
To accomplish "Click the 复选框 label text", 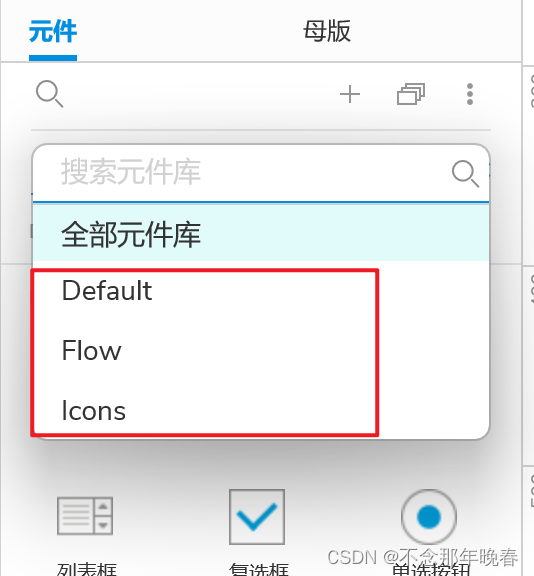I will [259, 569].
